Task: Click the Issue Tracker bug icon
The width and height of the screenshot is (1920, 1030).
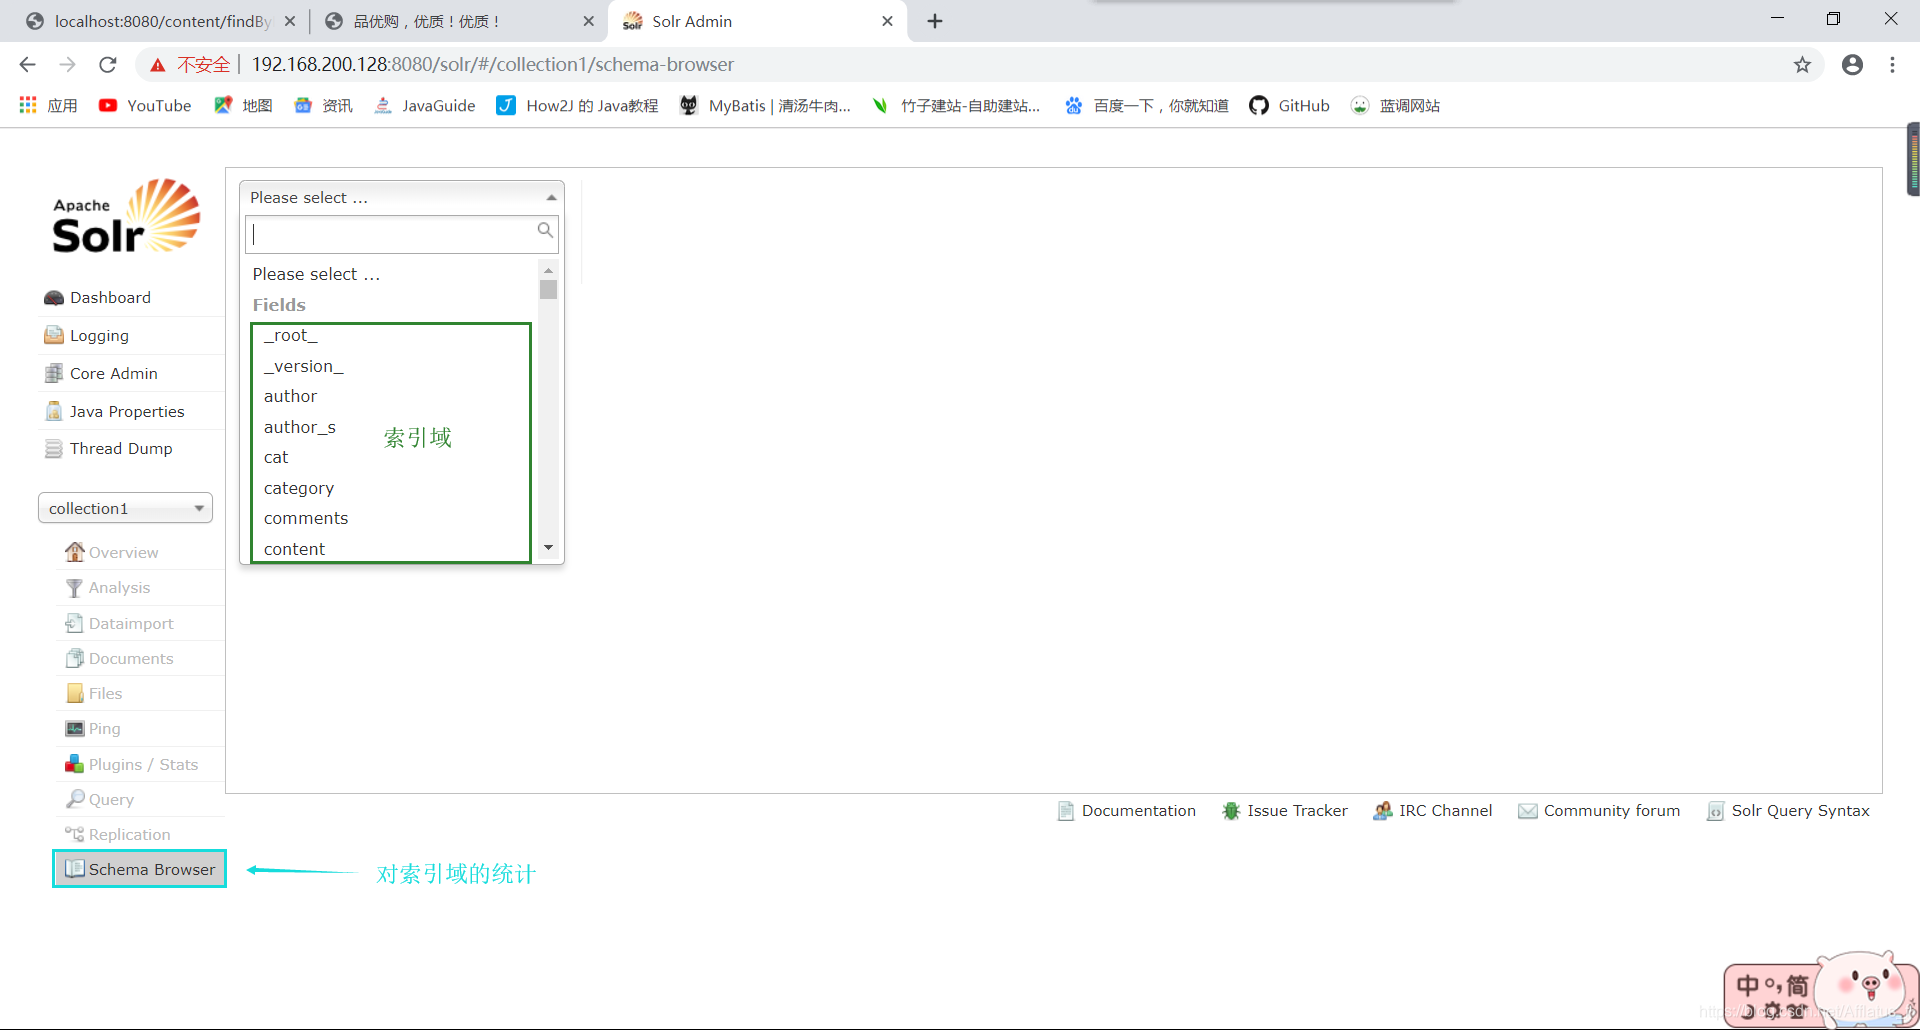Action: pyautogui.click(x=1231, y=811)
